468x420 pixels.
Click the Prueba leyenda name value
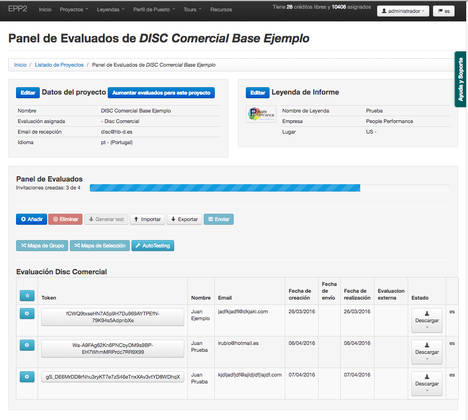point(374,110)
